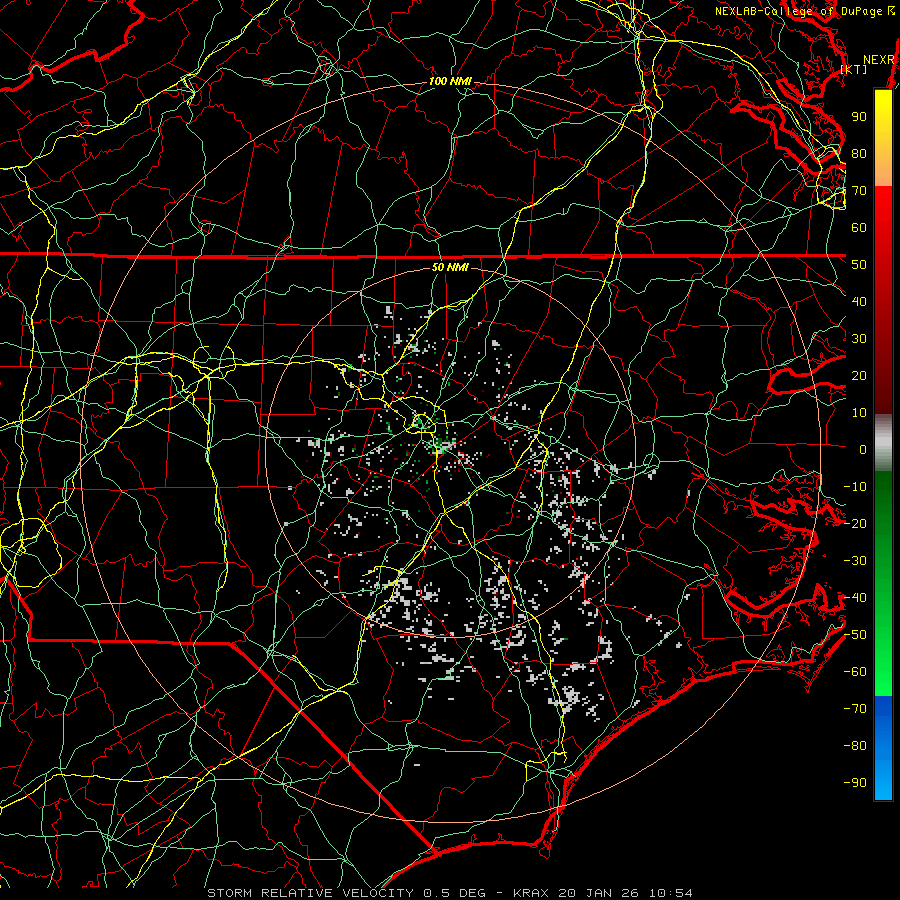The width and height of the screenshot is (900, 900).
Task: Click the blue bottom segment of color bar
Action: click(883, 748)
